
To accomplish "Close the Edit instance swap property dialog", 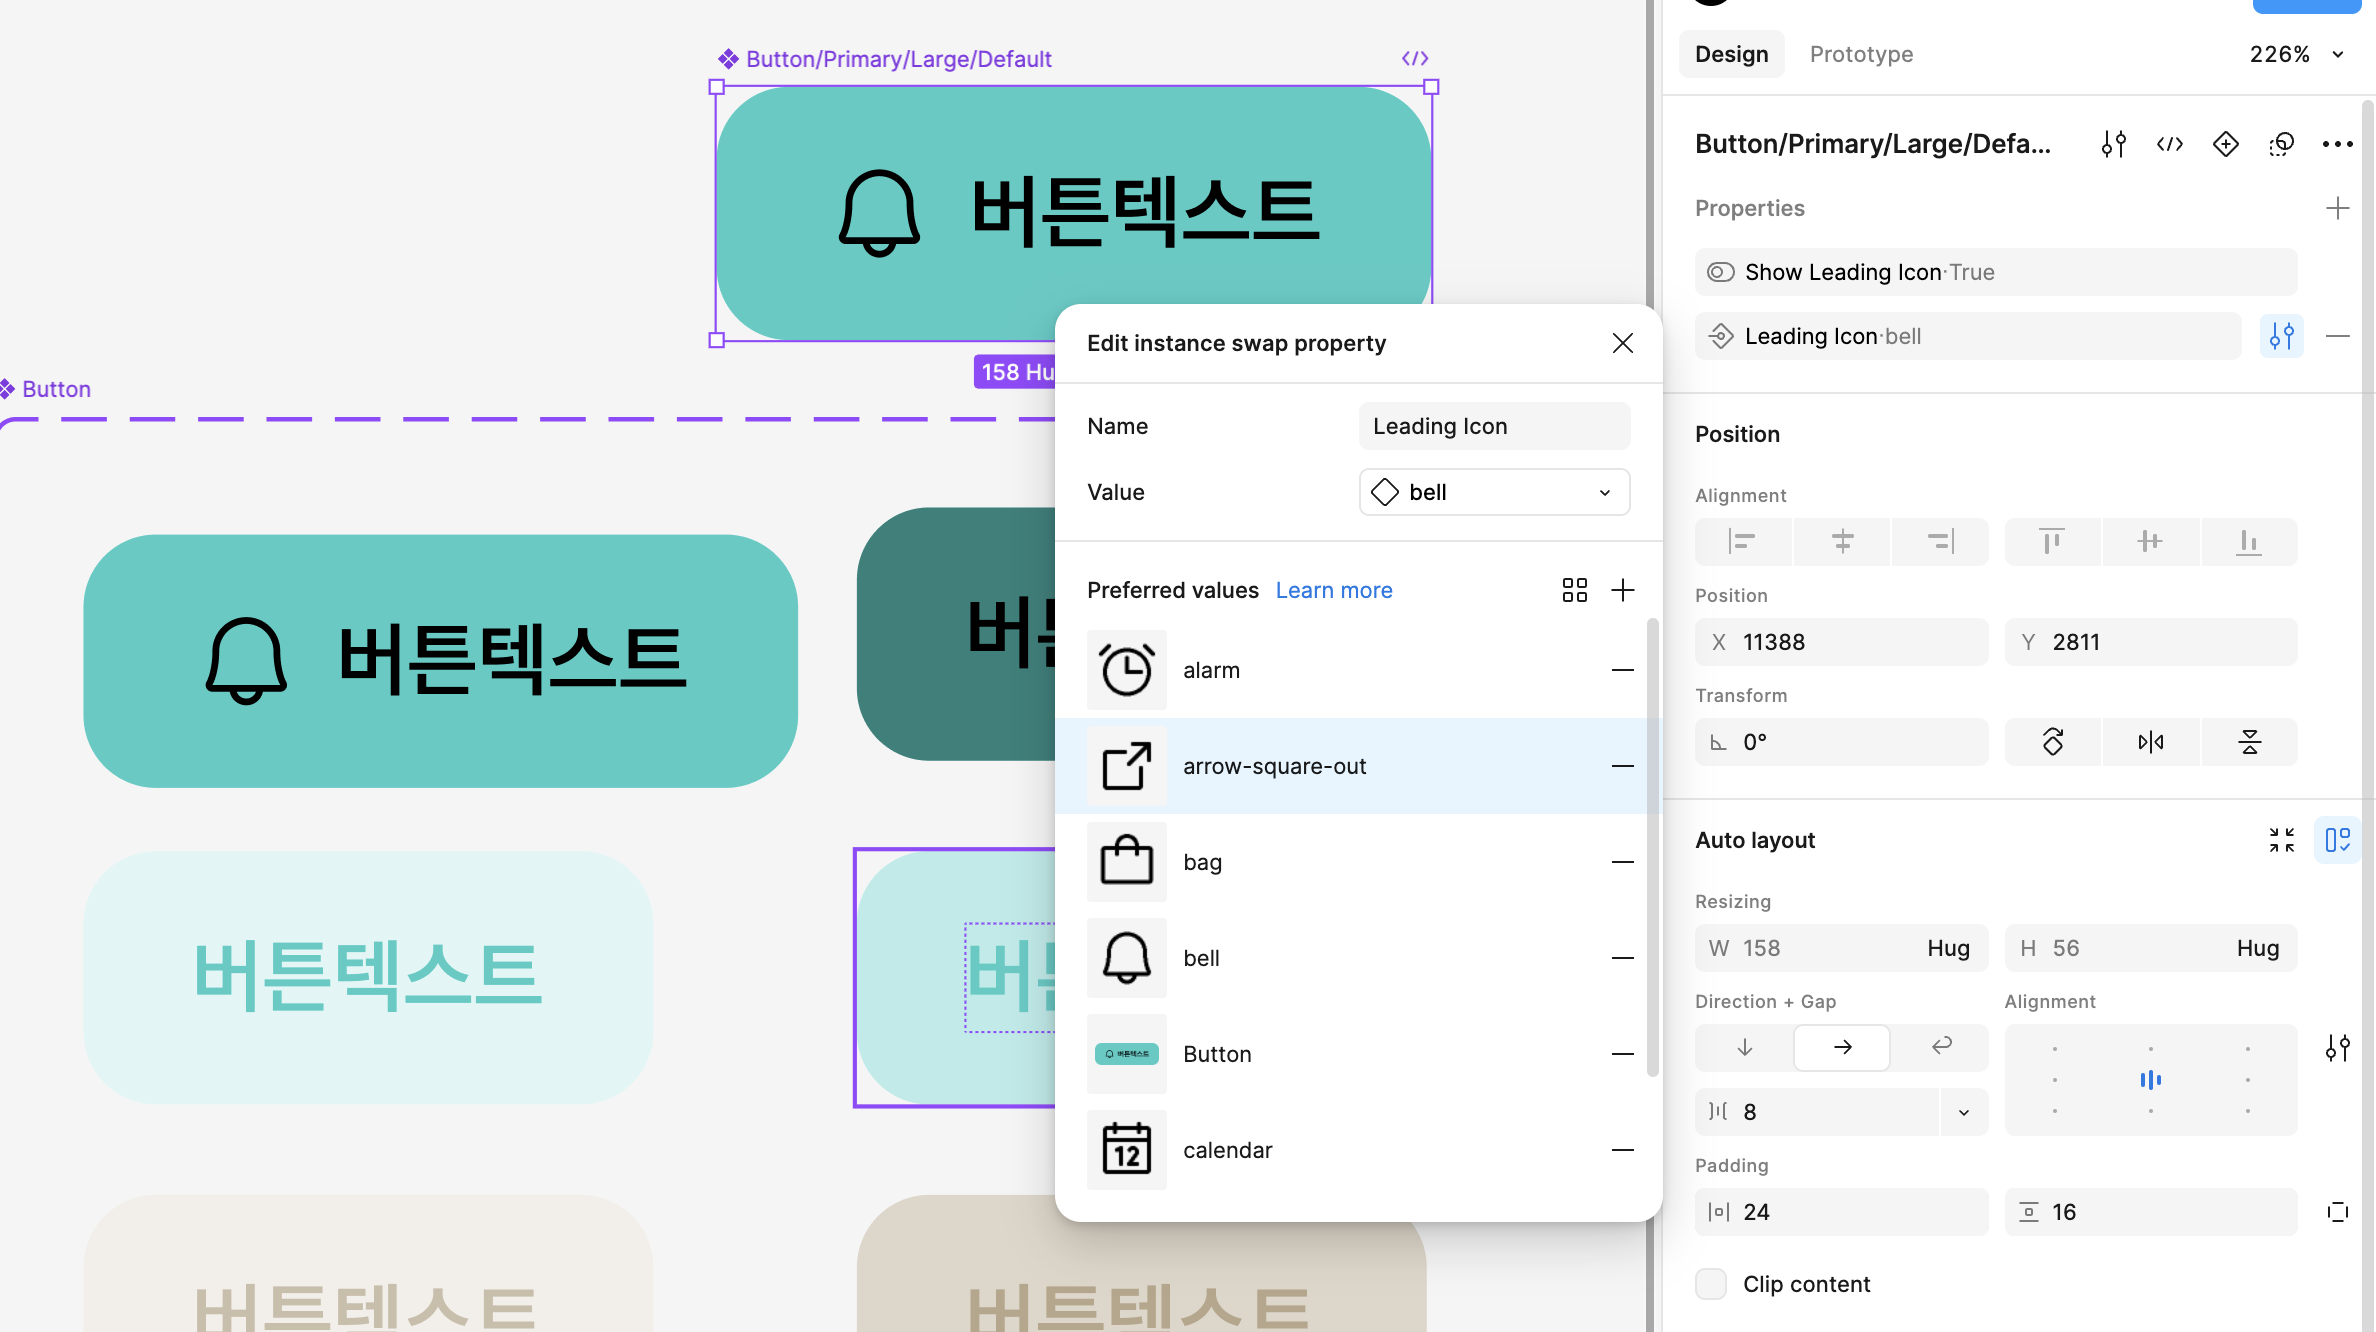I will (1622, 343).
